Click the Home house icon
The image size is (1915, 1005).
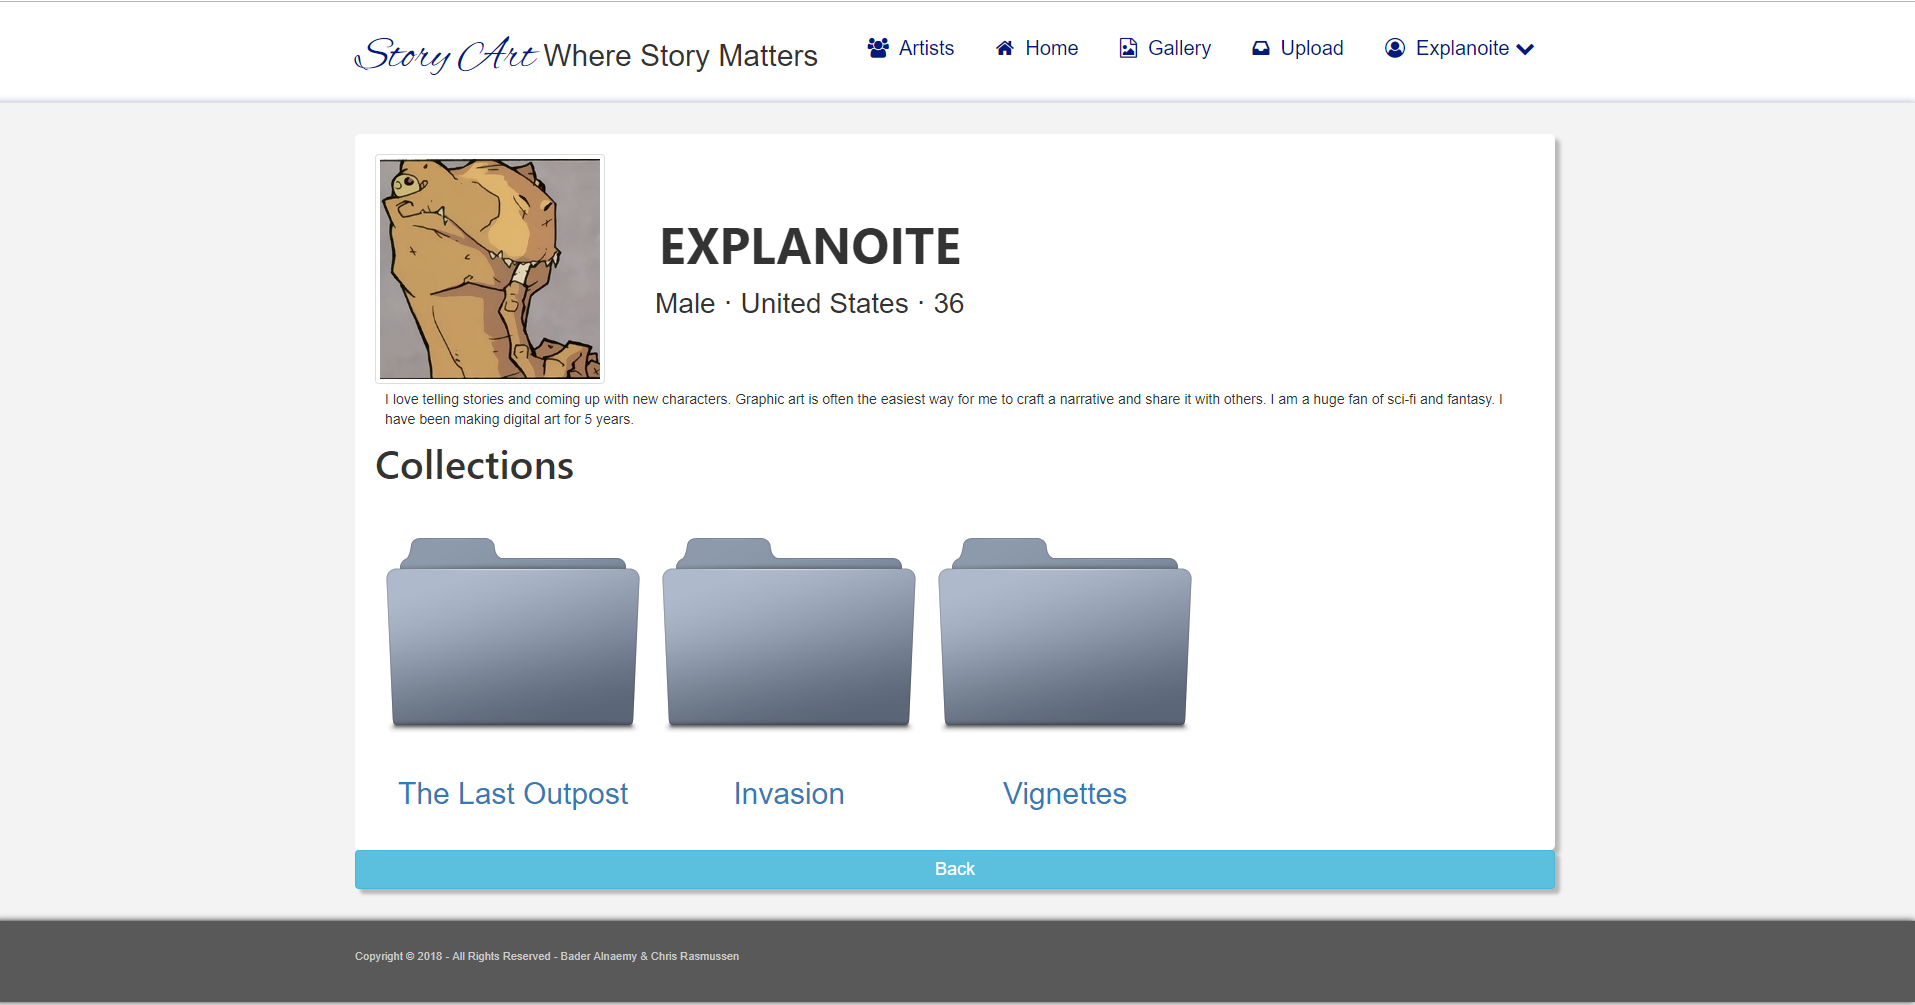point(1005,48)
